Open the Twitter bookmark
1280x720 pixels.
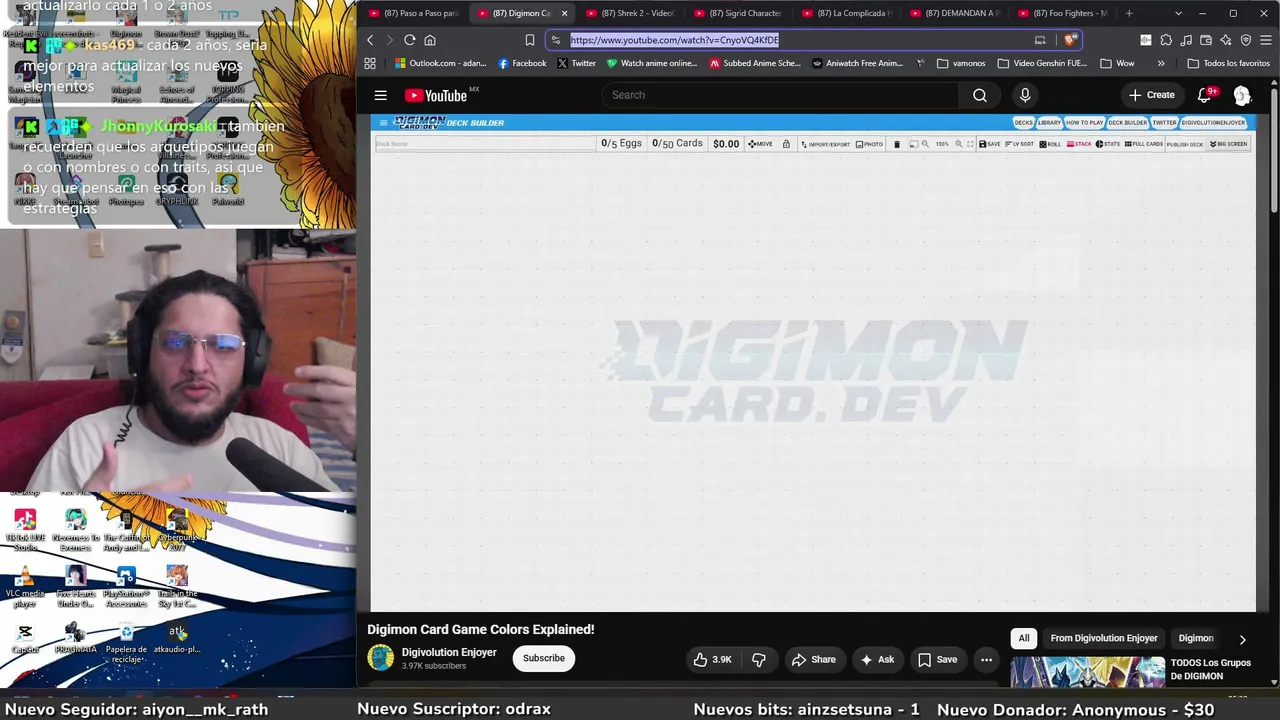pyautogui.click(x=576, y=63)
